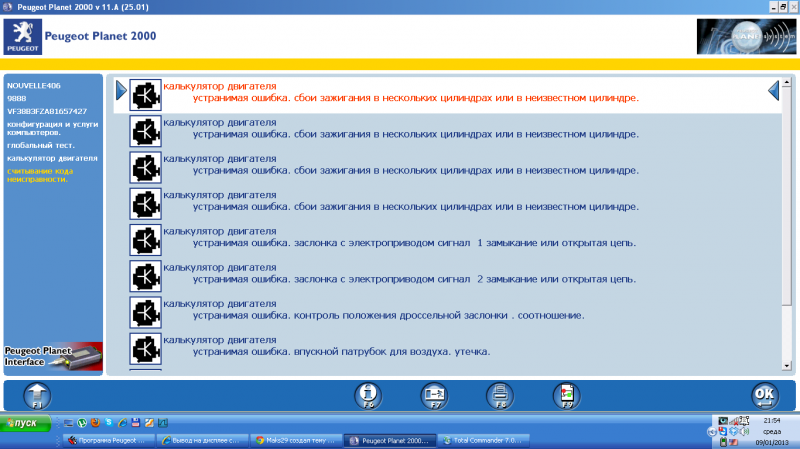Screen dimensions: 800x449
Task: Click engine icon for 'впускной патрубок' fault
Action: coord(145,348)
